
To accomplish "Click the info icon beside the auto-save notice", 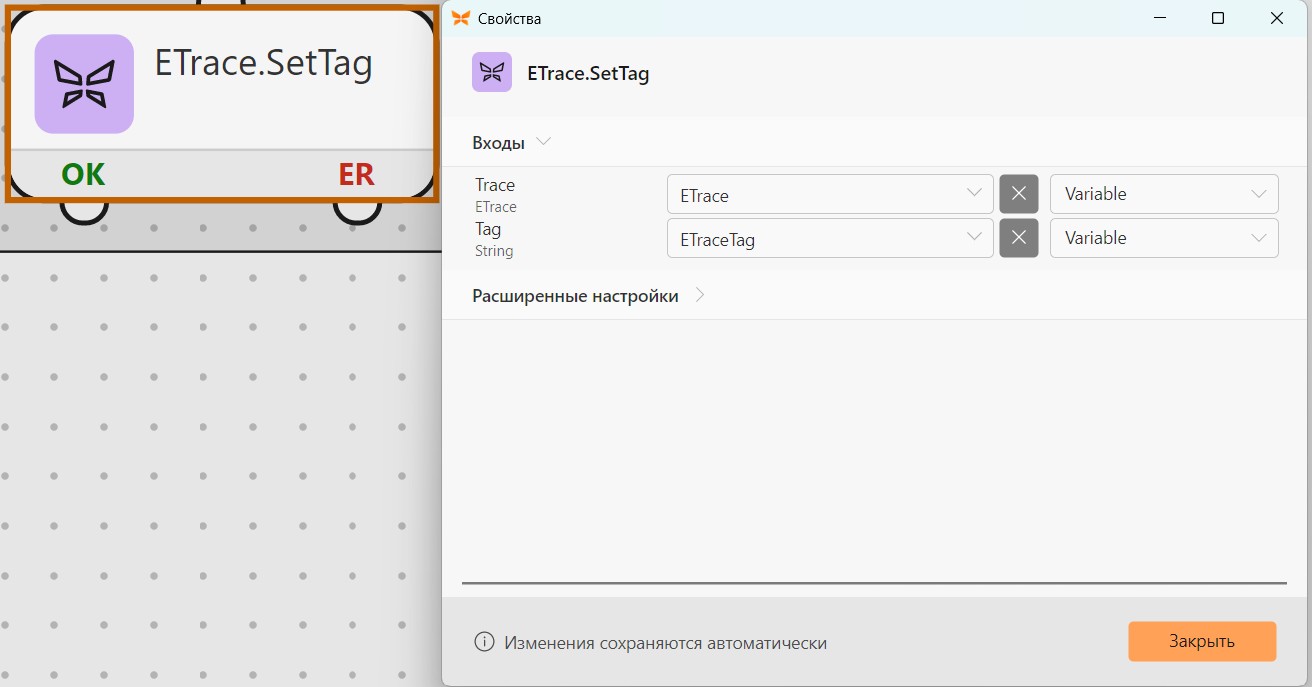I will pyautogui.click(x=484, y=642).
